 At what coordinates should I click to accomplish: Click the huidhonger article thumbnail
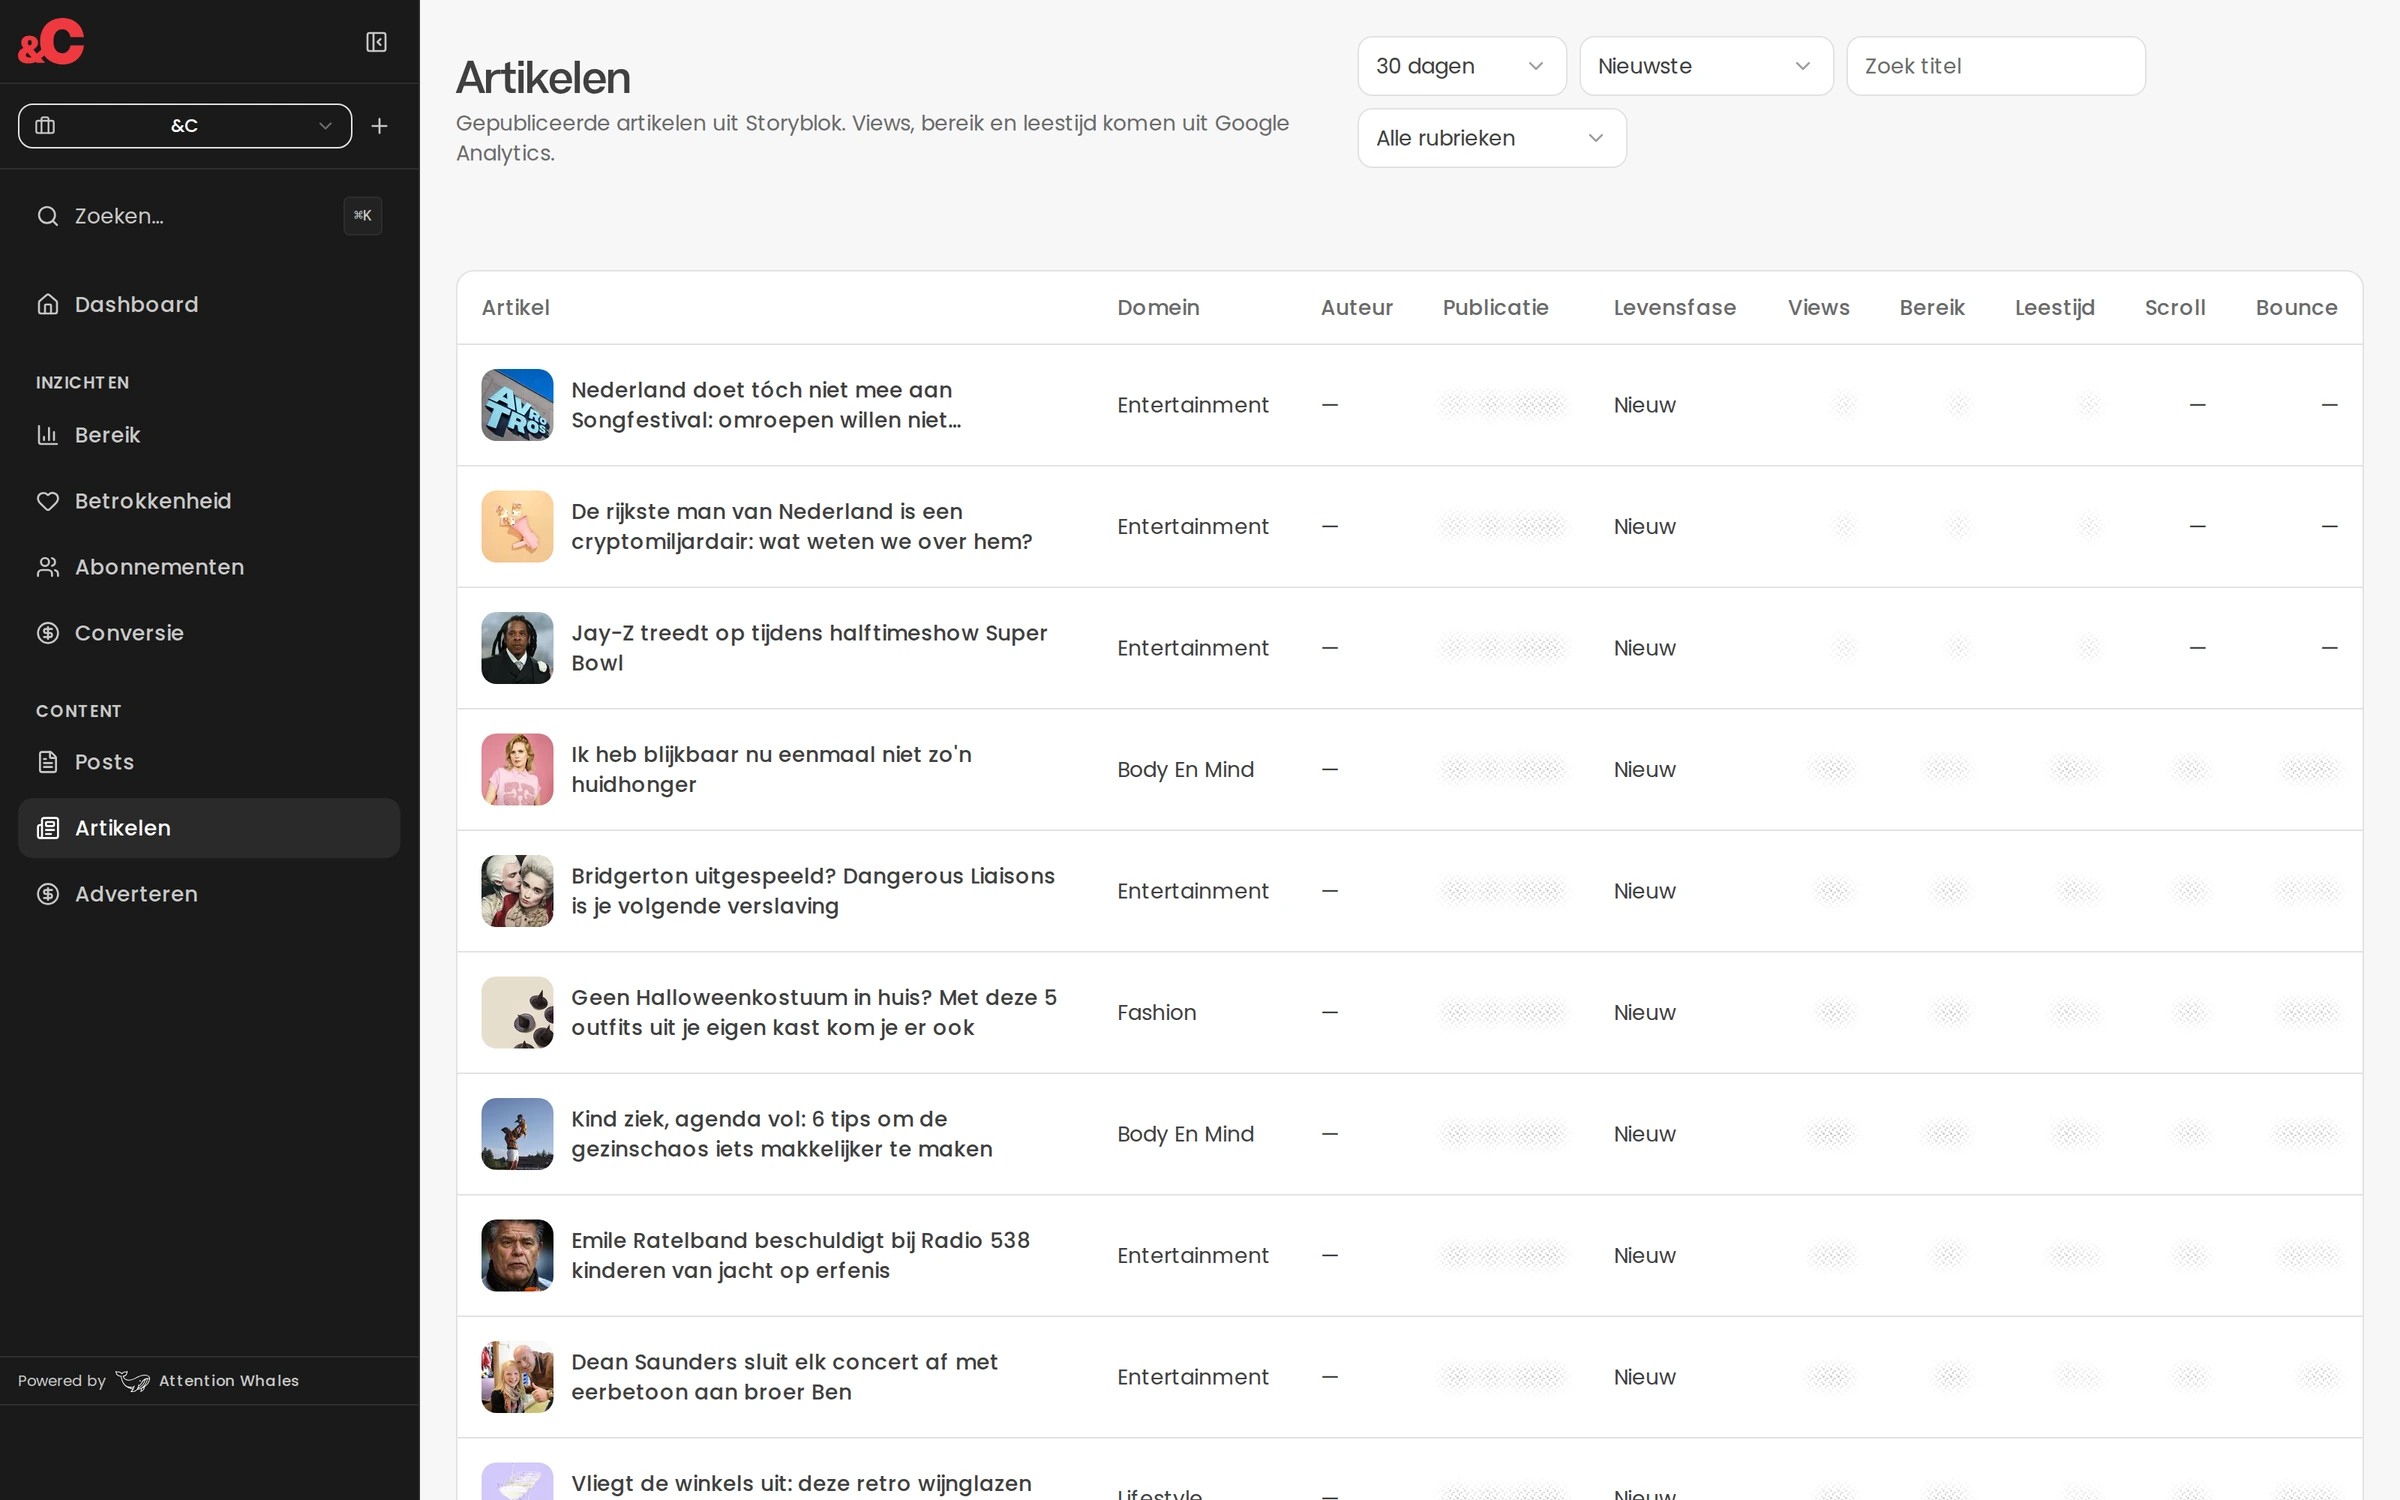tap(517, 769)
